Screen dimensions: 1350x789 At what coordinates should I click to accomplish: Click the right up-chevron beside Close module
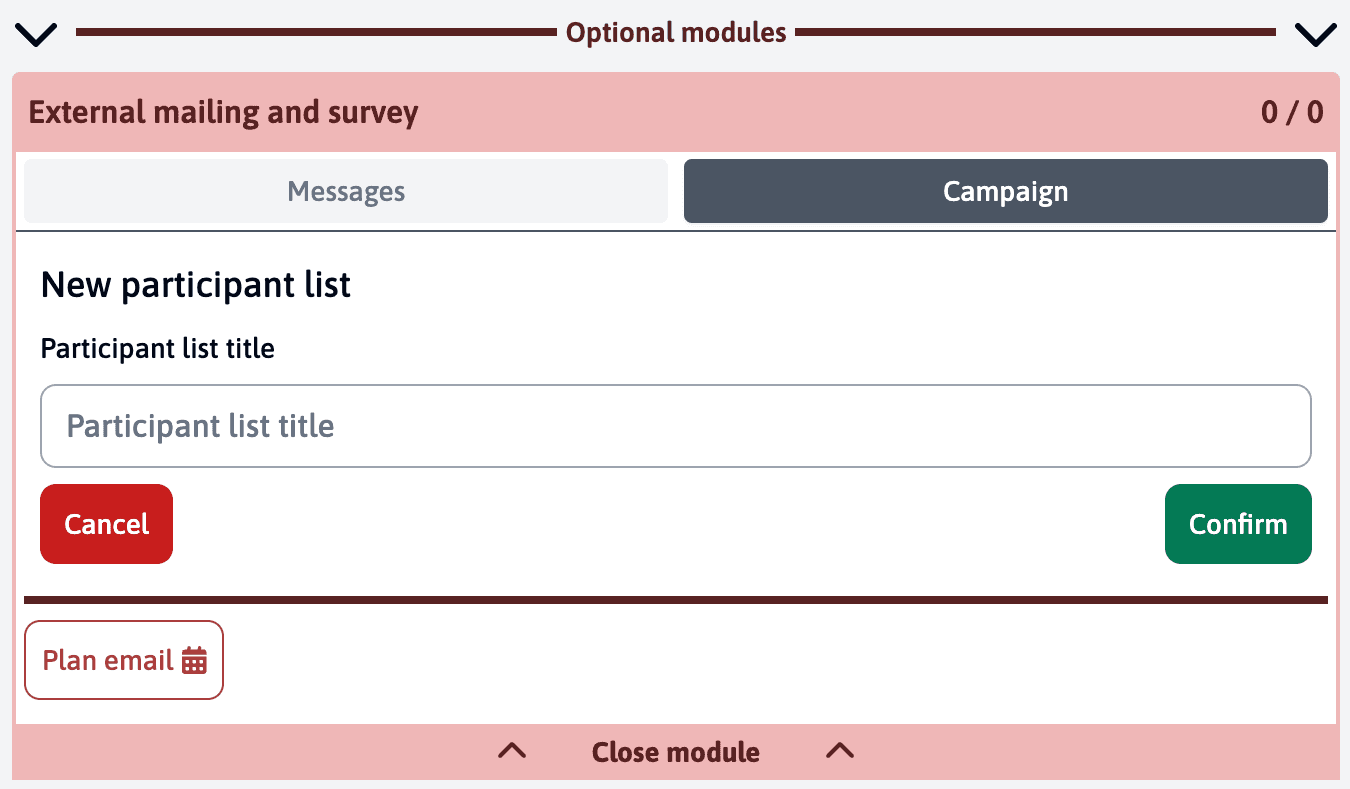[x=840, y=751]
